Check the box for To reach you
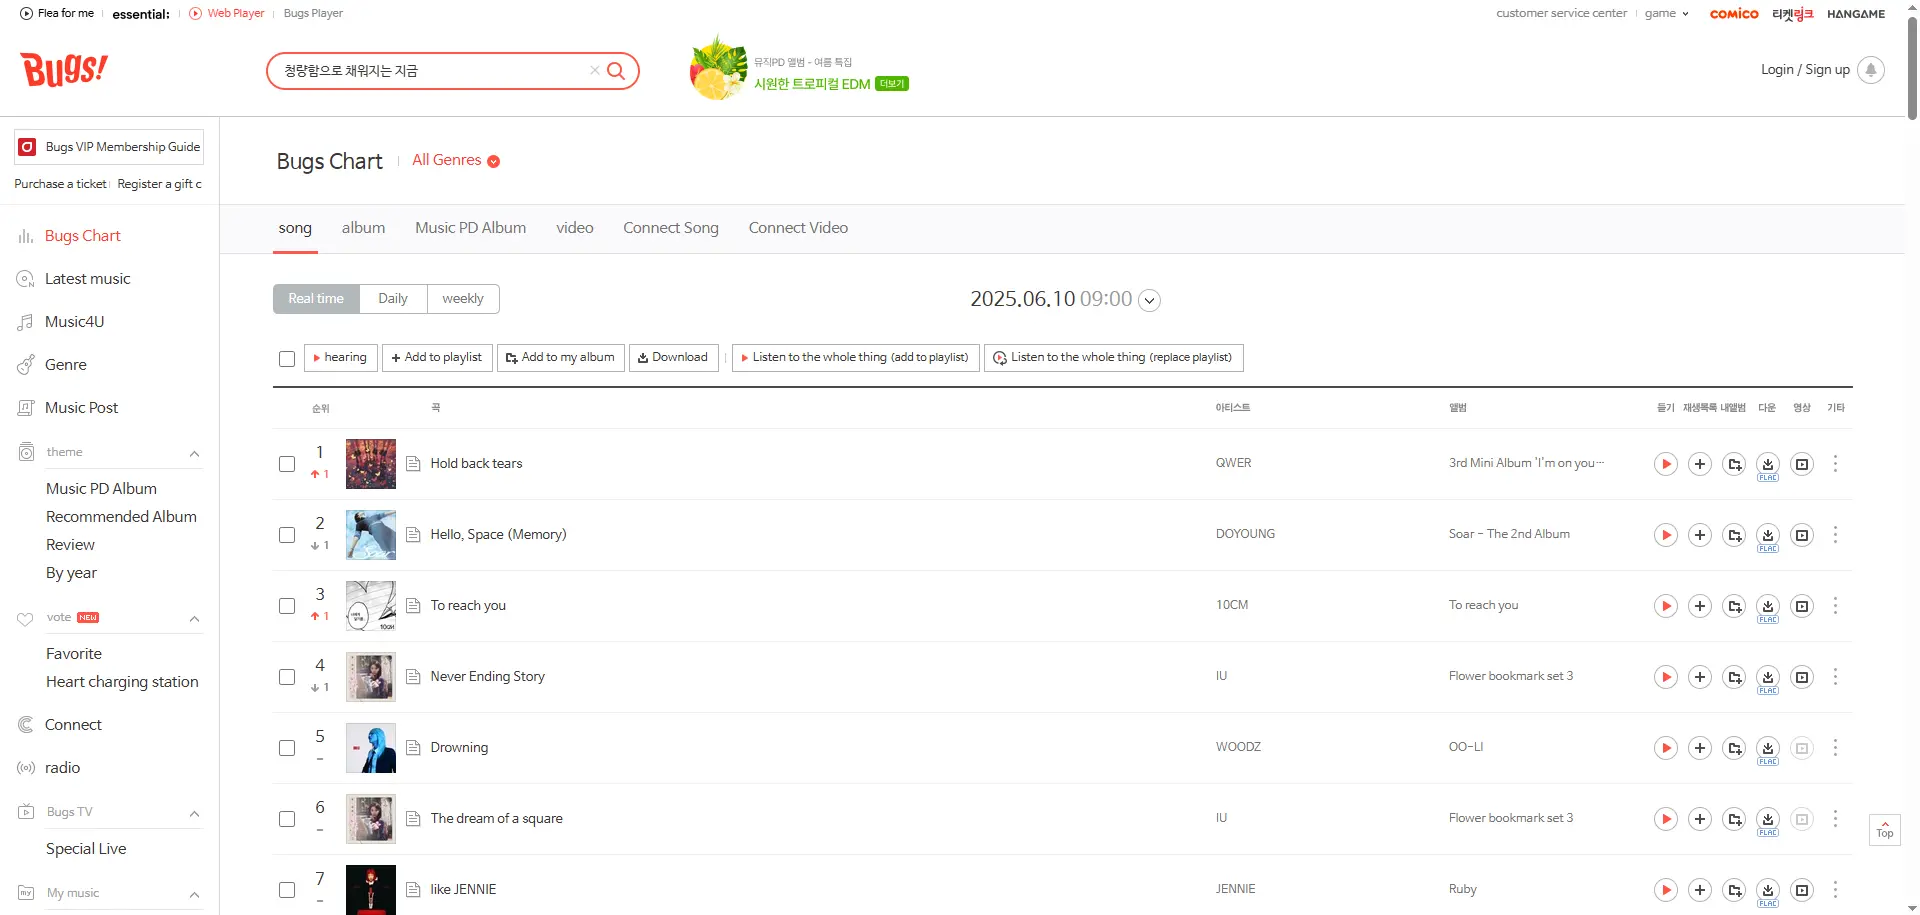Screen dimensions: 1920x915 (x=287, y=606)
